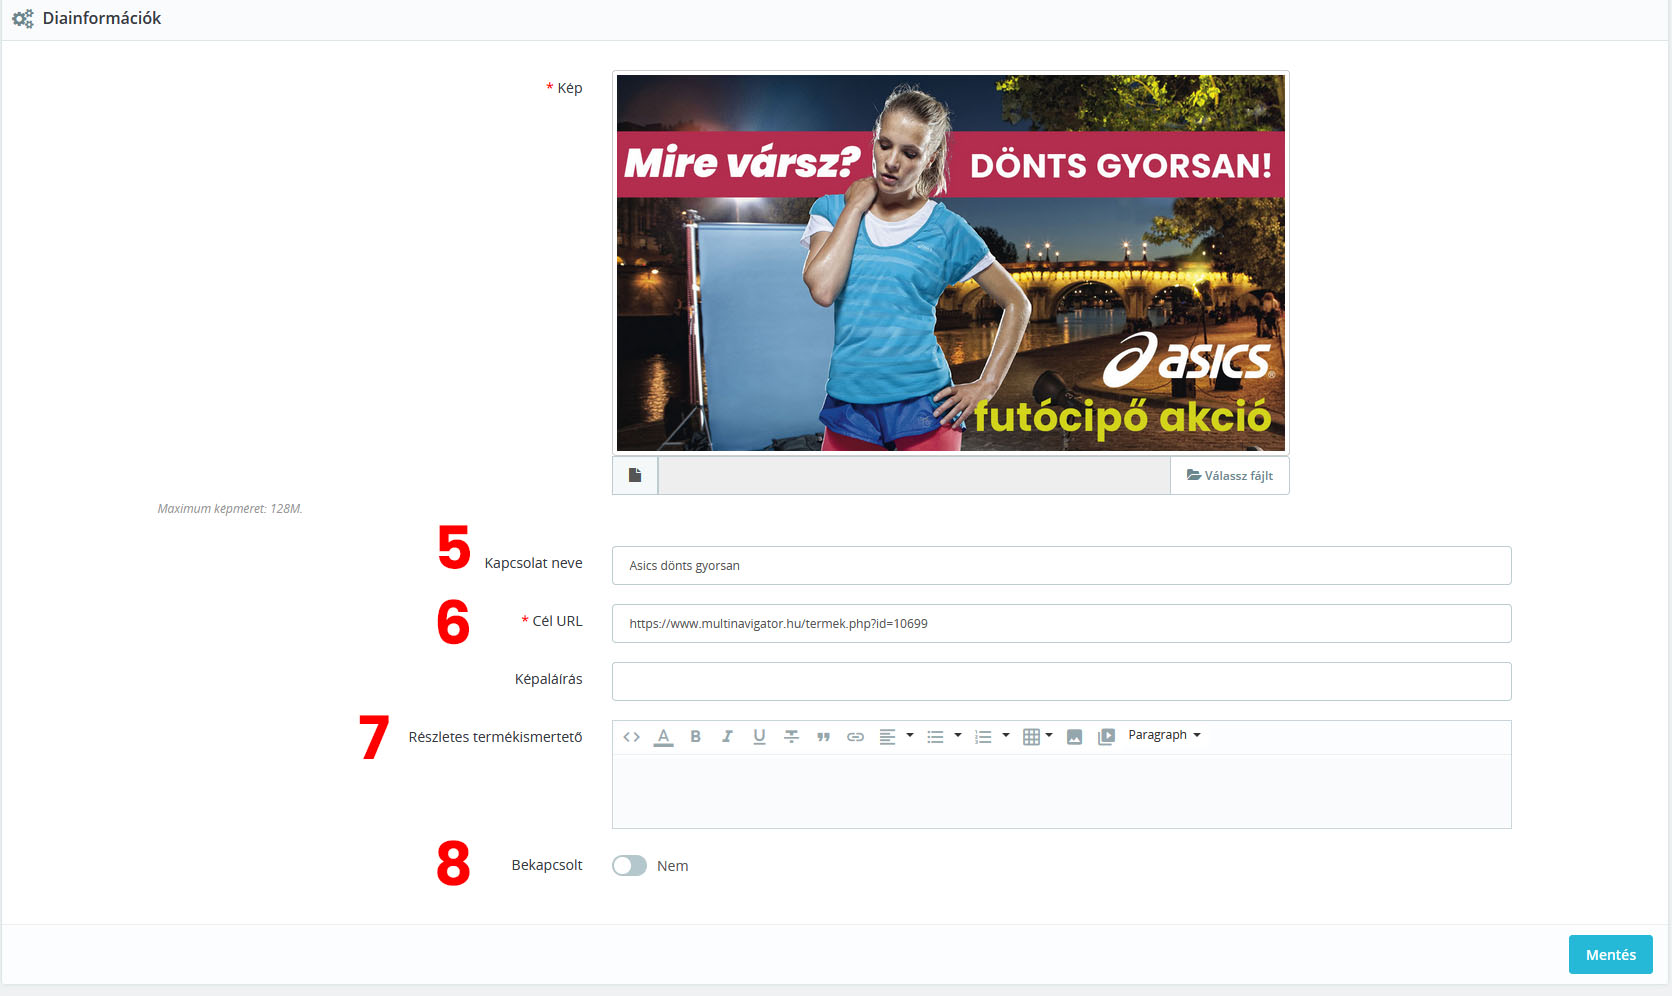Click the Asics banner image preview
The width and height of the screenshot is (1672, 996).
click(x=950, y=263)
